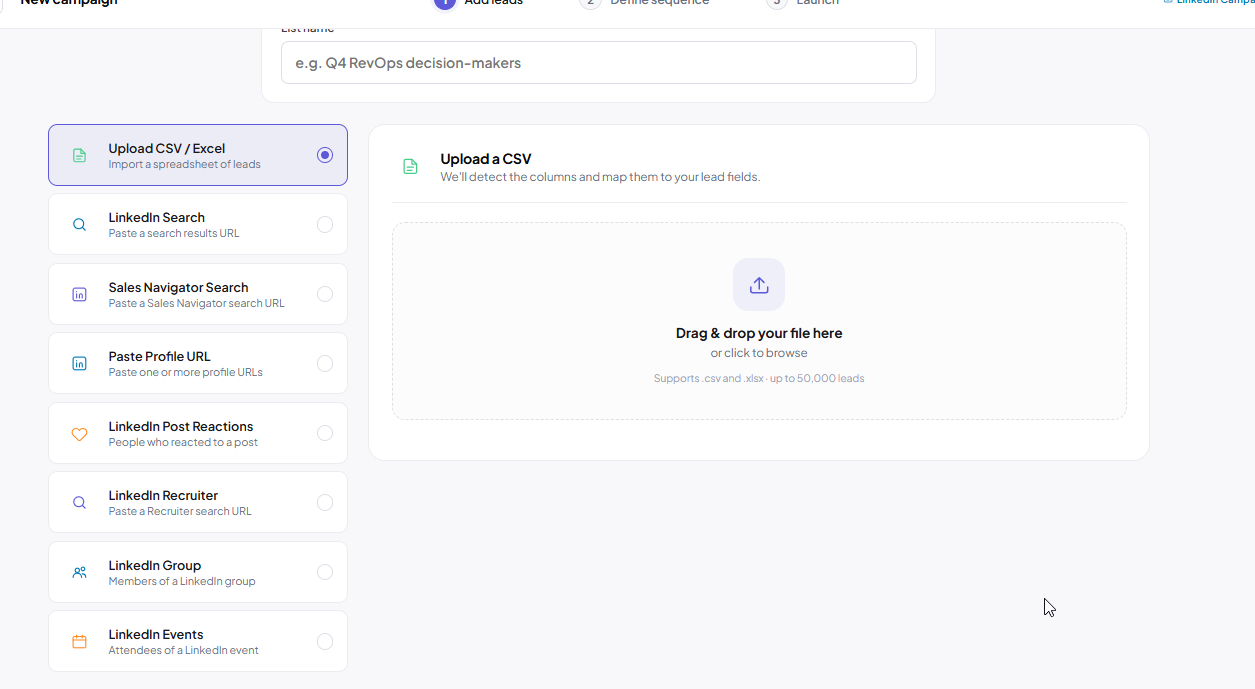
Task: Choose the Paste Profile URL radio option
Action: tap(325, 363)
